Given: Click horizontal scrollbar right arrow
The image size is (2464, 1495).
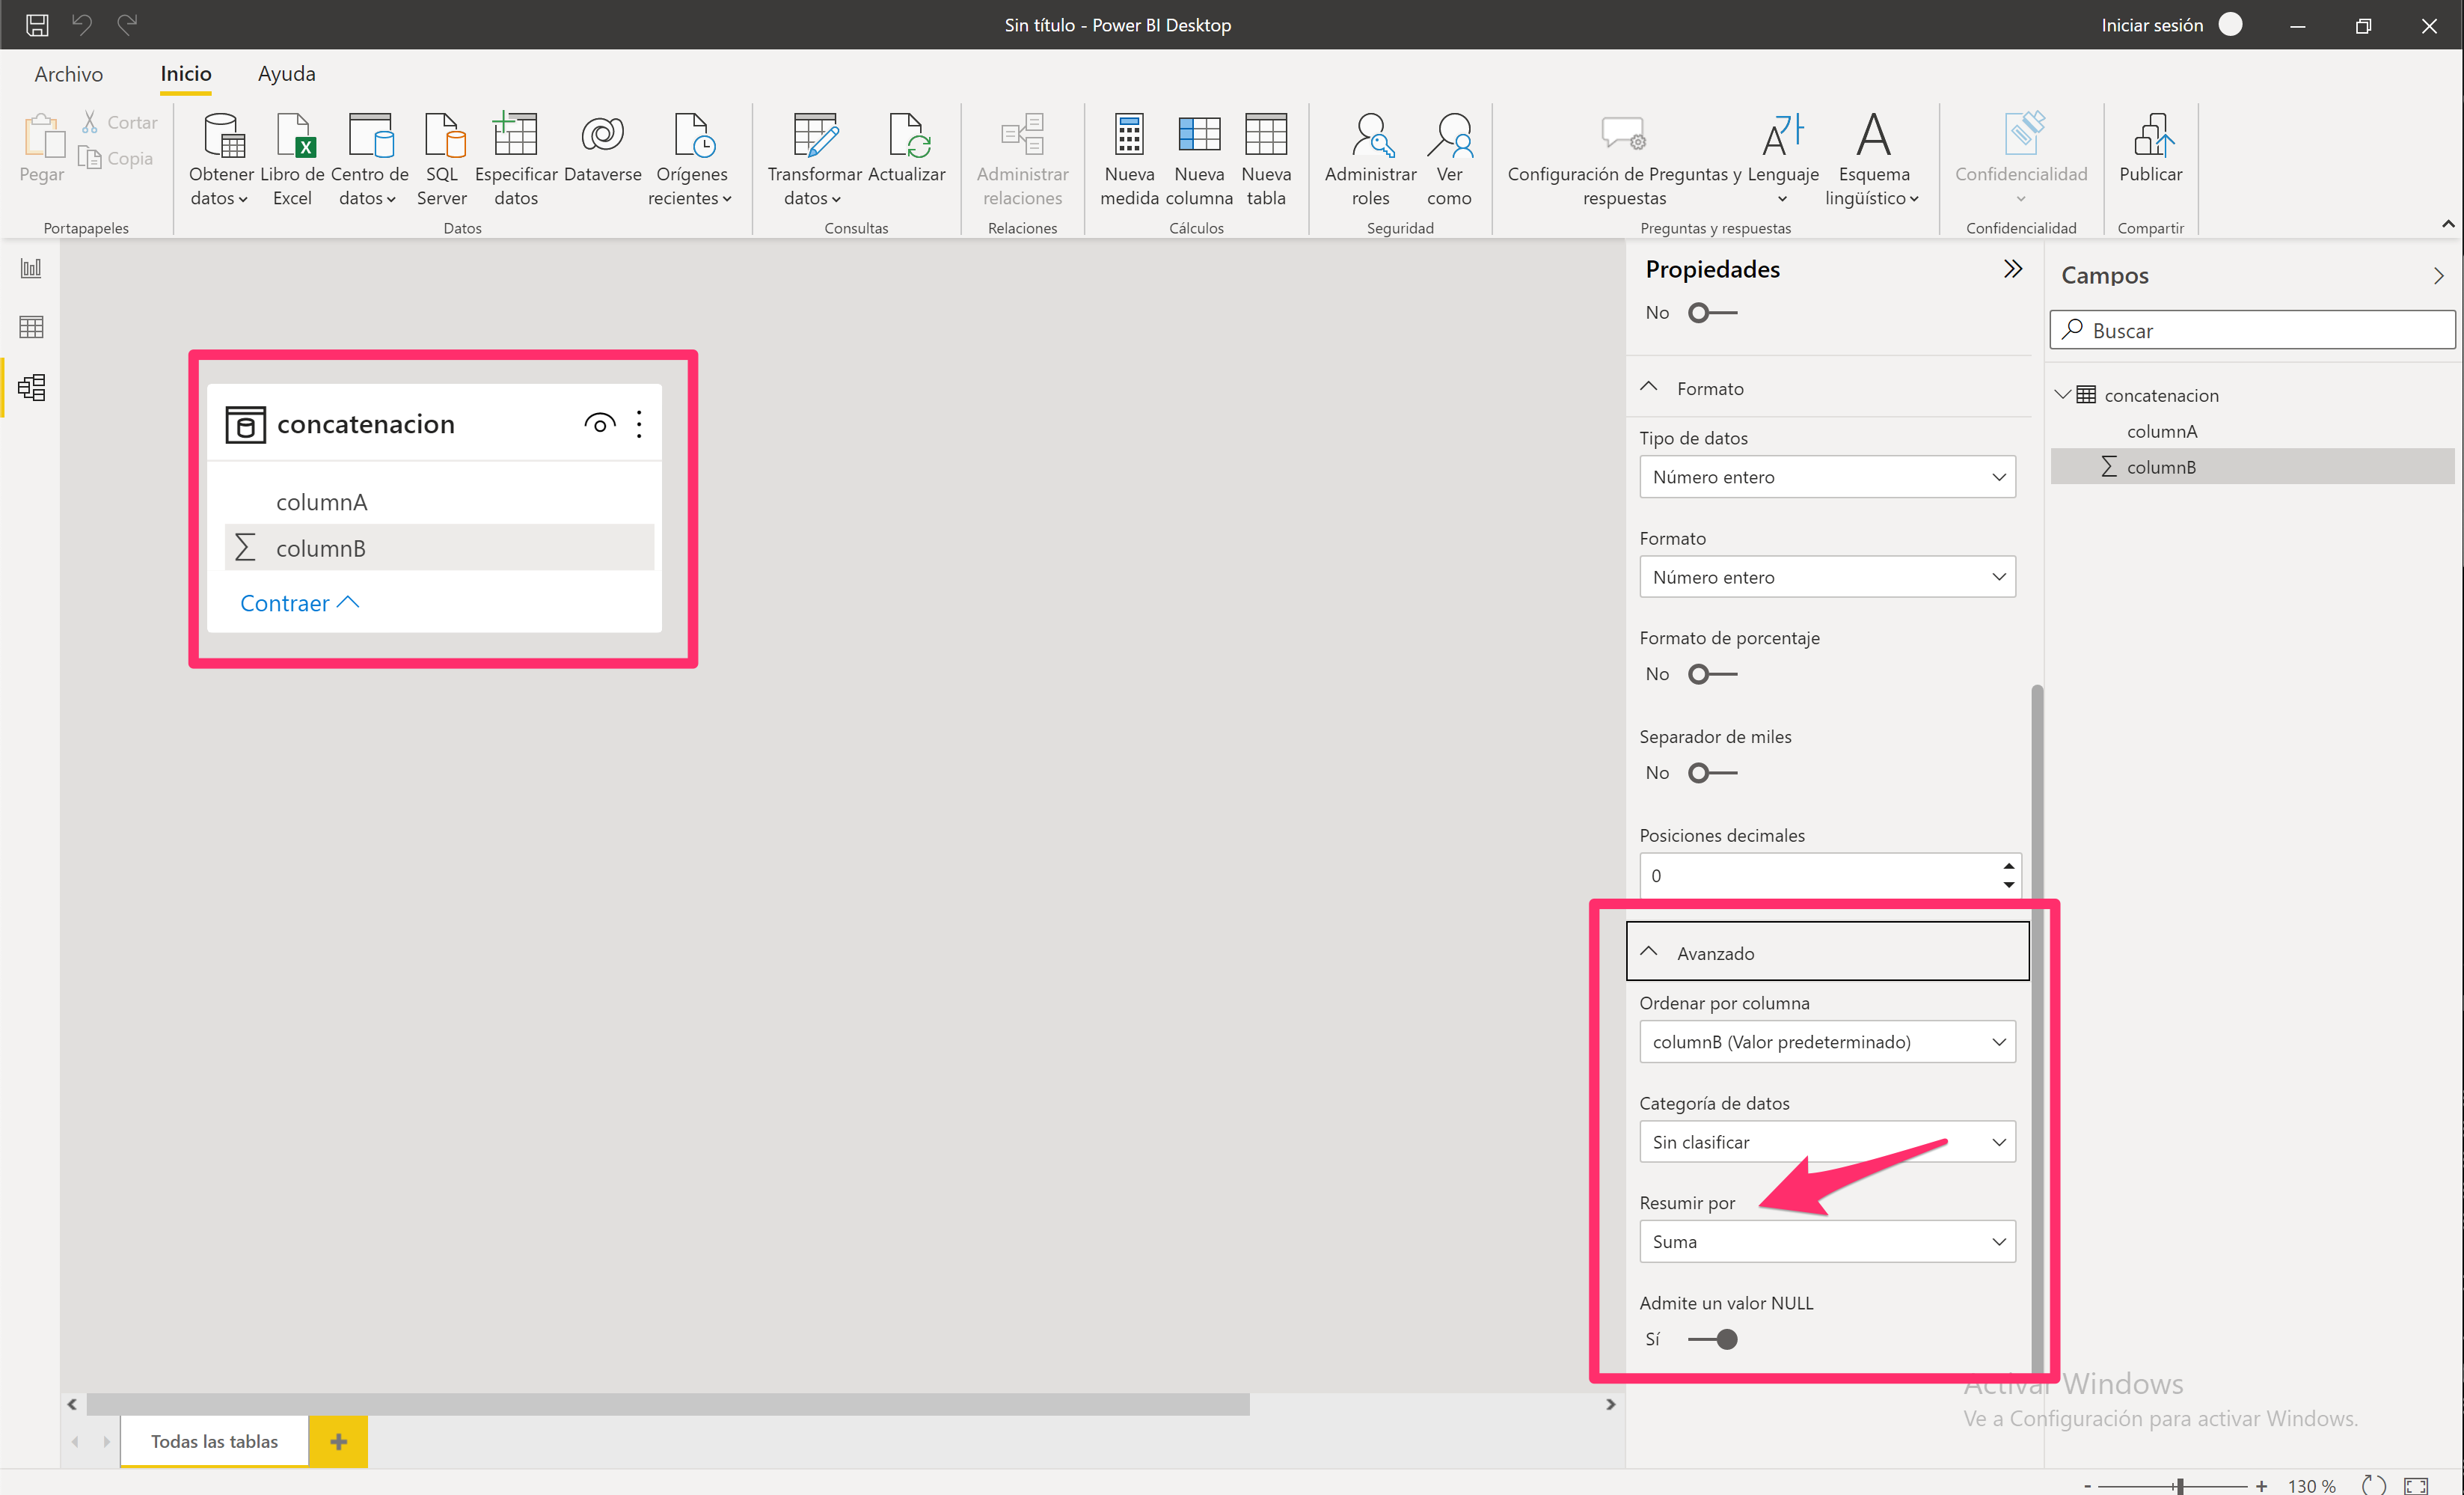Looking at the screenshot, I should pos(1610,1404).
